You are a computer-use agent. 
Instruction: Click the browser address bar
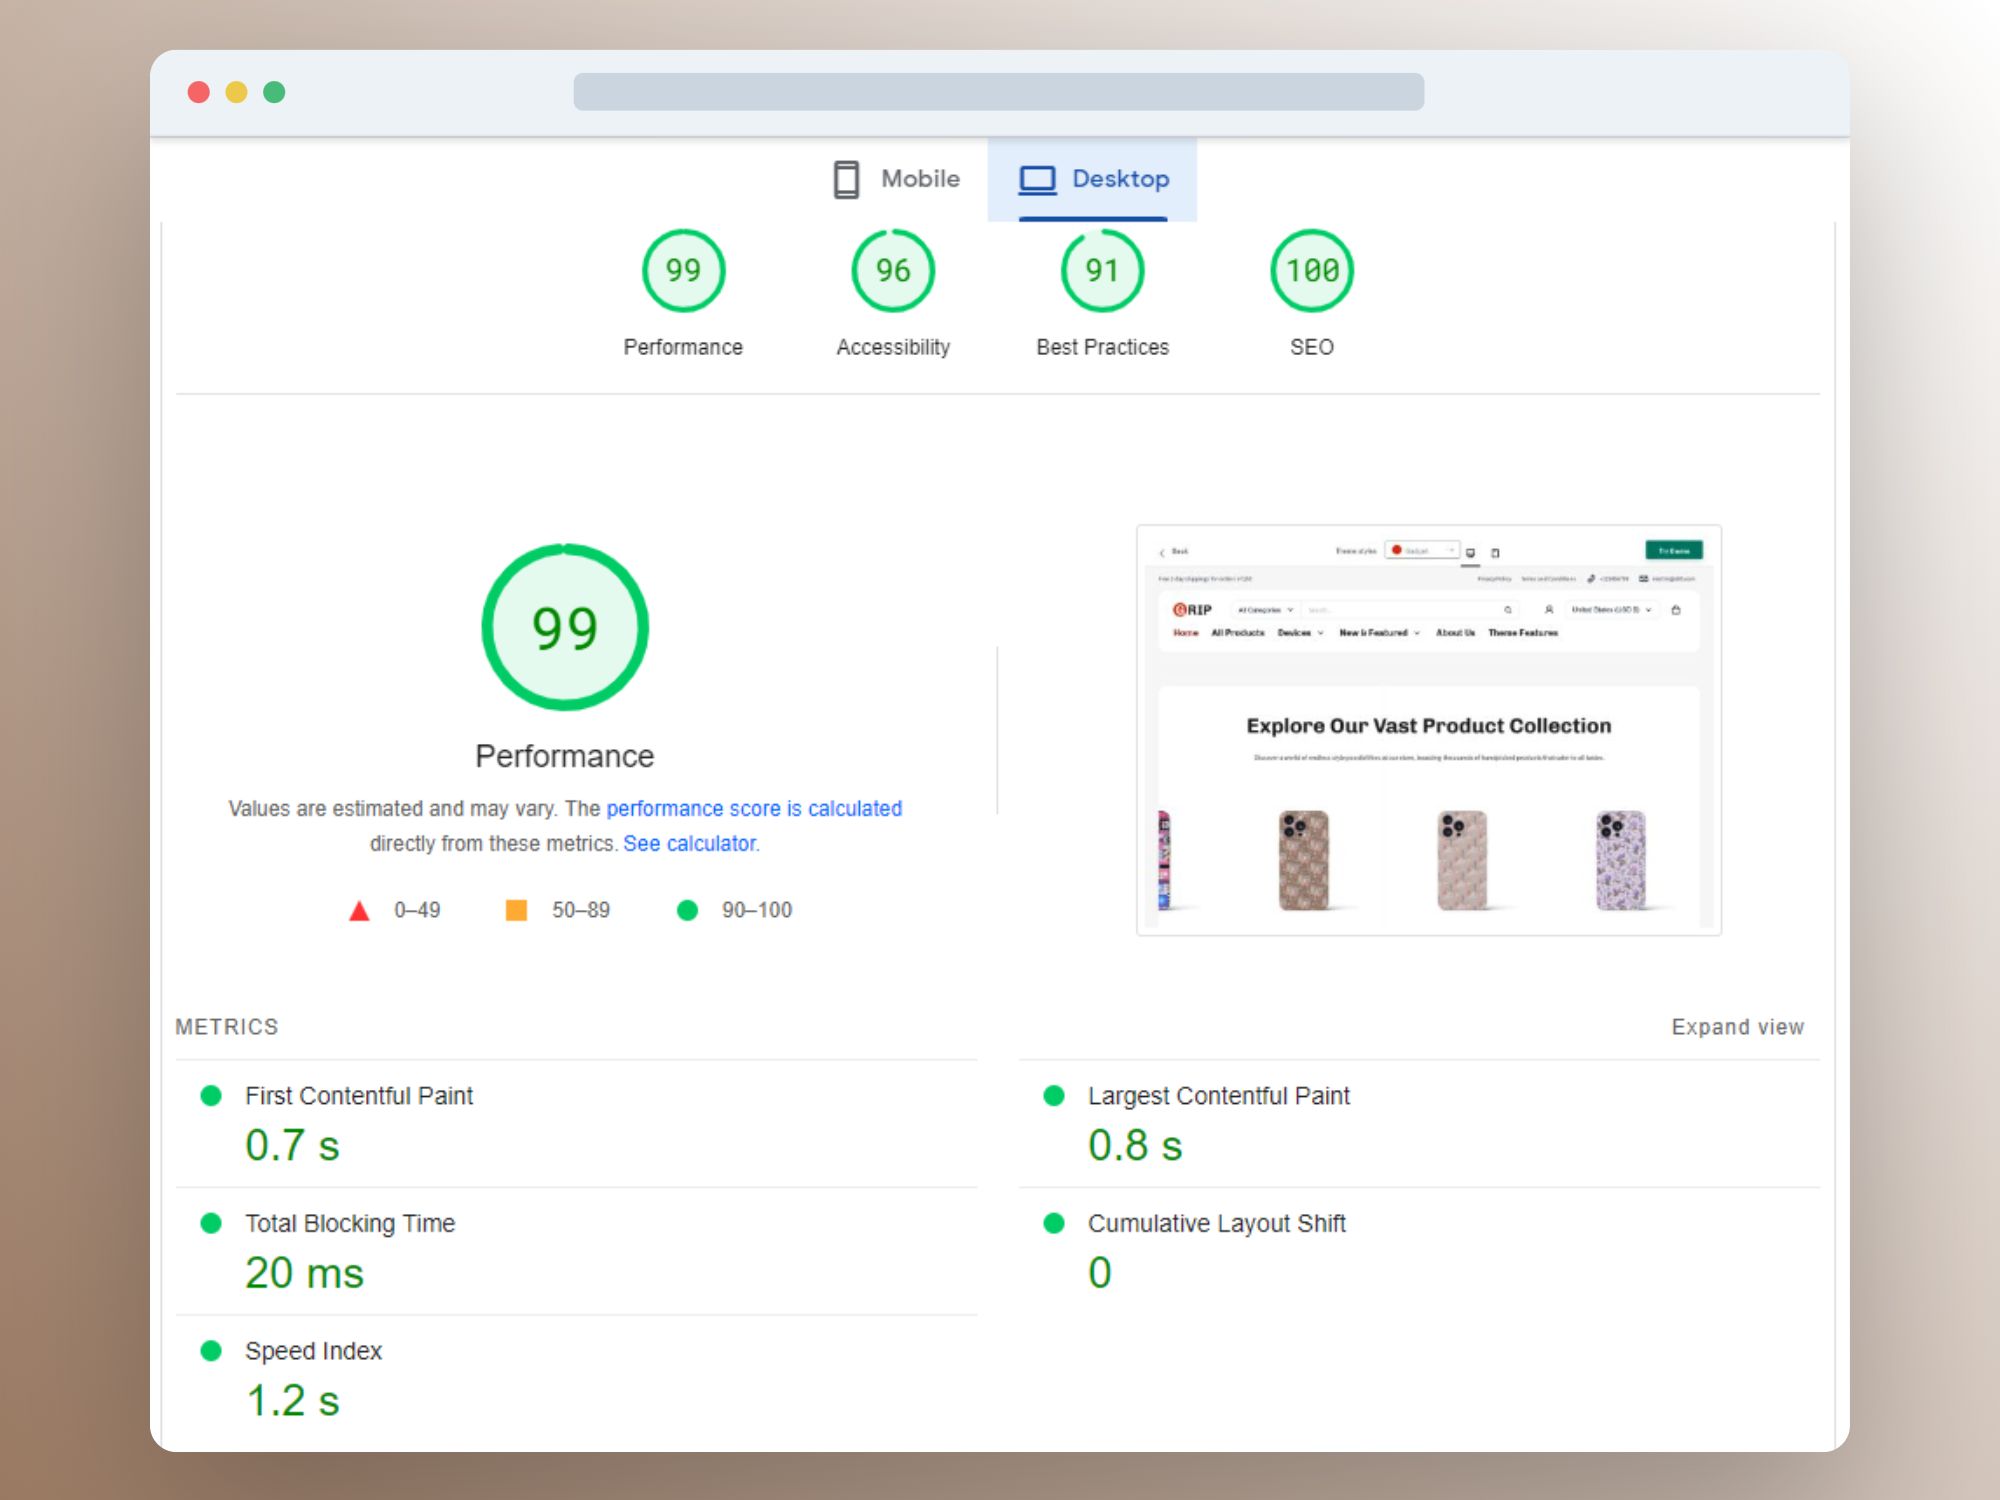click(x=998, y=92)
